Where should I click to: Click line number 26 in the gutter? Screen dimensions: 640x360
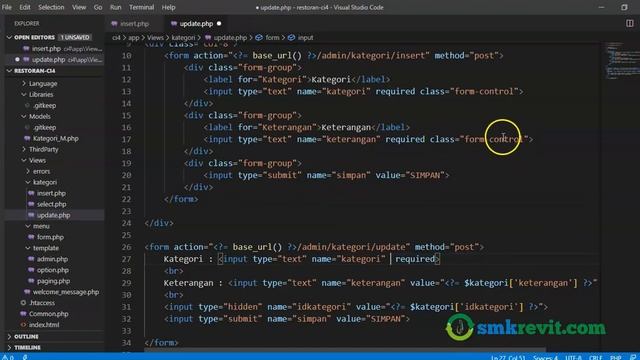(127, 247)
